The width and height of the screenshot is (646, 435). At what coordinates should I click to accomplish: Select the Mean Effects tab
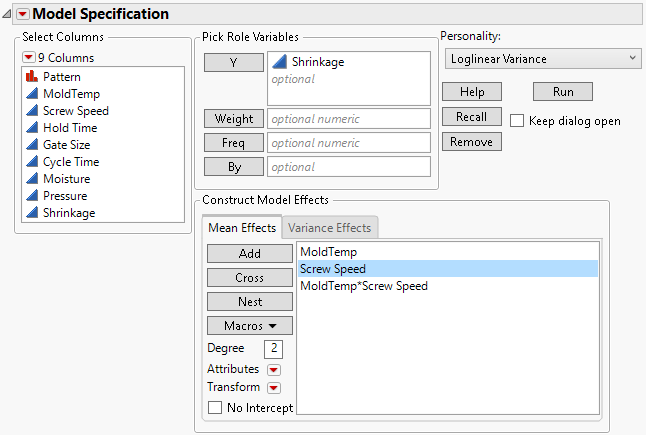241,228
